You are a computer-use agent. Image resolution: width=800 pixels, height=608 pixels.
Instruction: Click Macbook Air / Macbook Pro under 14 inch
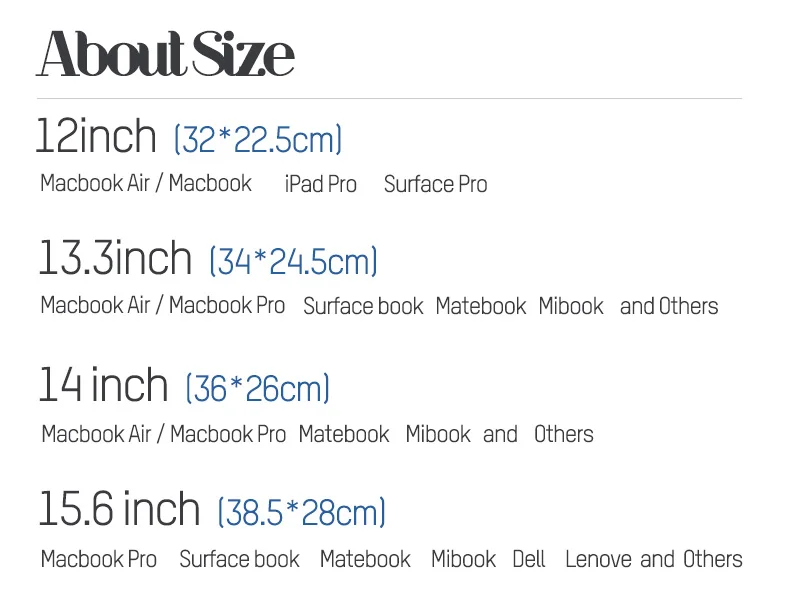(163, 434)
